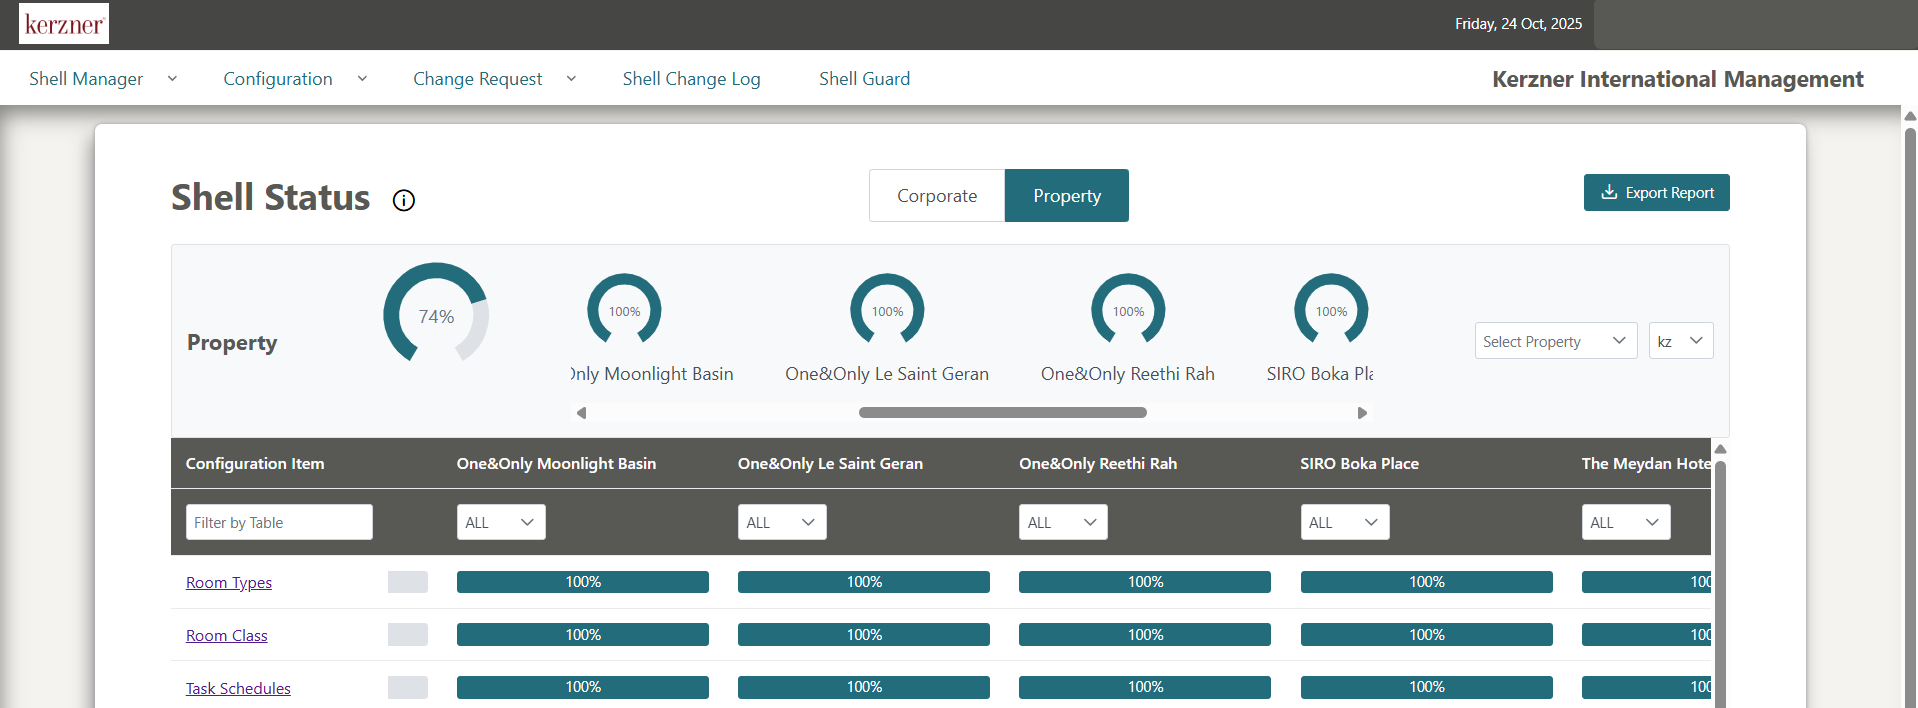Image resolution: width=1918 pixels, height=708 pixels.
Task: Click the One&Only Reethi Rah gauge
Action: pos(1128,310)
